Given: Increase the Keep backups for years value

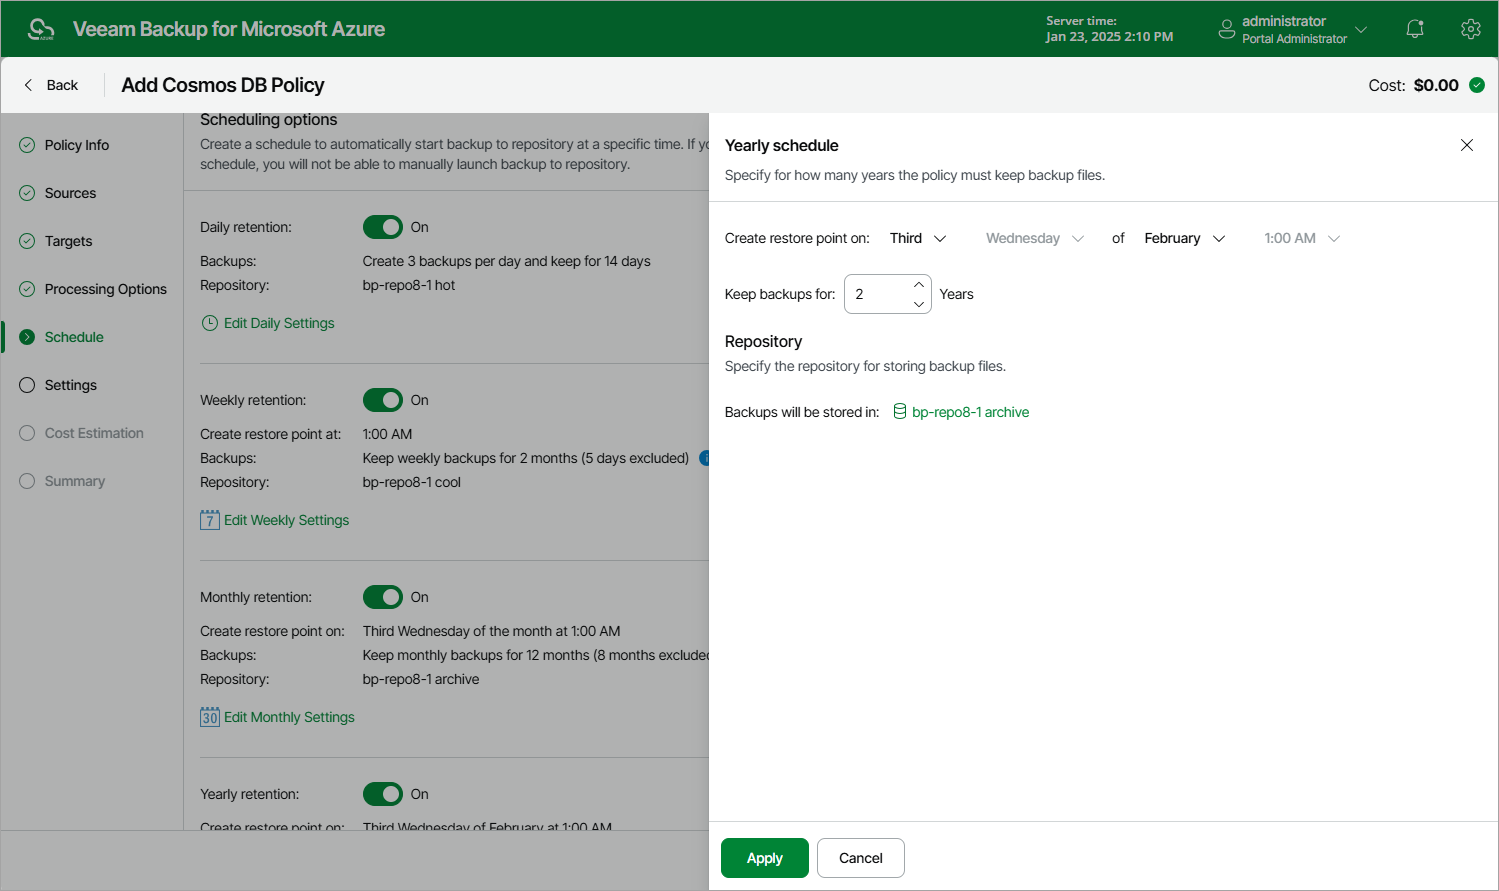Looking at the screenshot, I should (919, 285).
